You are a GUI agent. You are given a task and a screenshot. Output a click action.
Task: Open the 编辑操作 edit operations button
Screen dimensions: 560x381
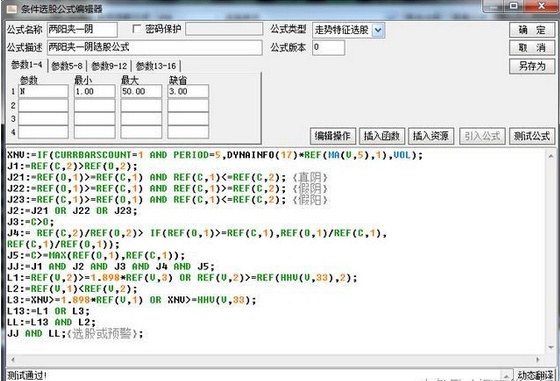coord(332,136)
